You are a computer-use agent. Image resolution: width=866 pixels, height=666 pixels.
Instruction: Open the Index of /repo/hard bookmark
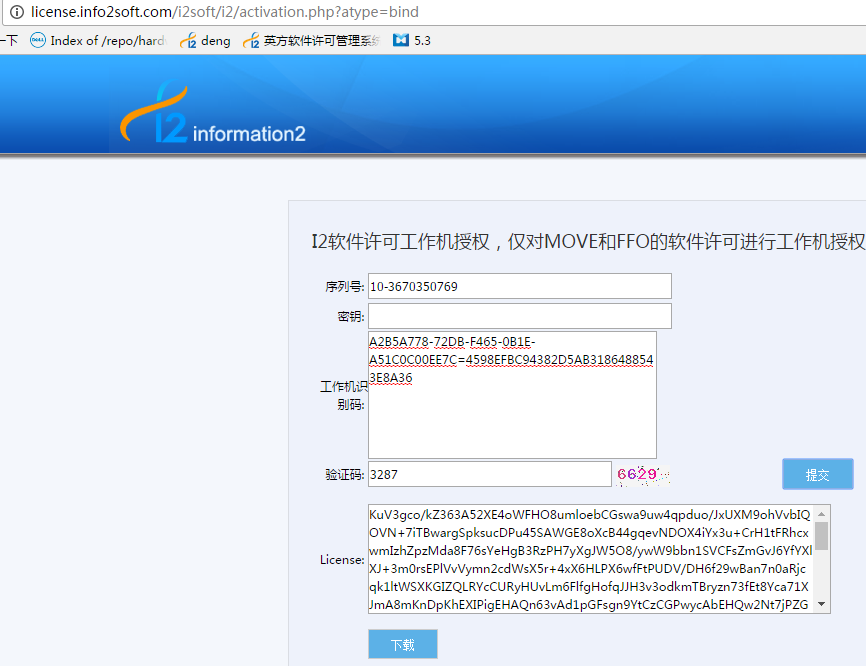(98, 40)
